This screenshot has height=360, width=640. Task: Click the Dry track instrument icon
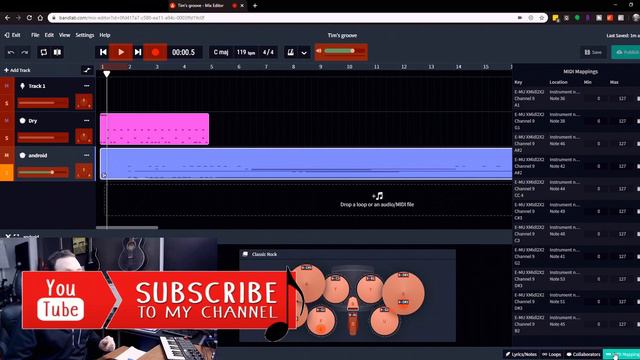click(x=22, y=121)
